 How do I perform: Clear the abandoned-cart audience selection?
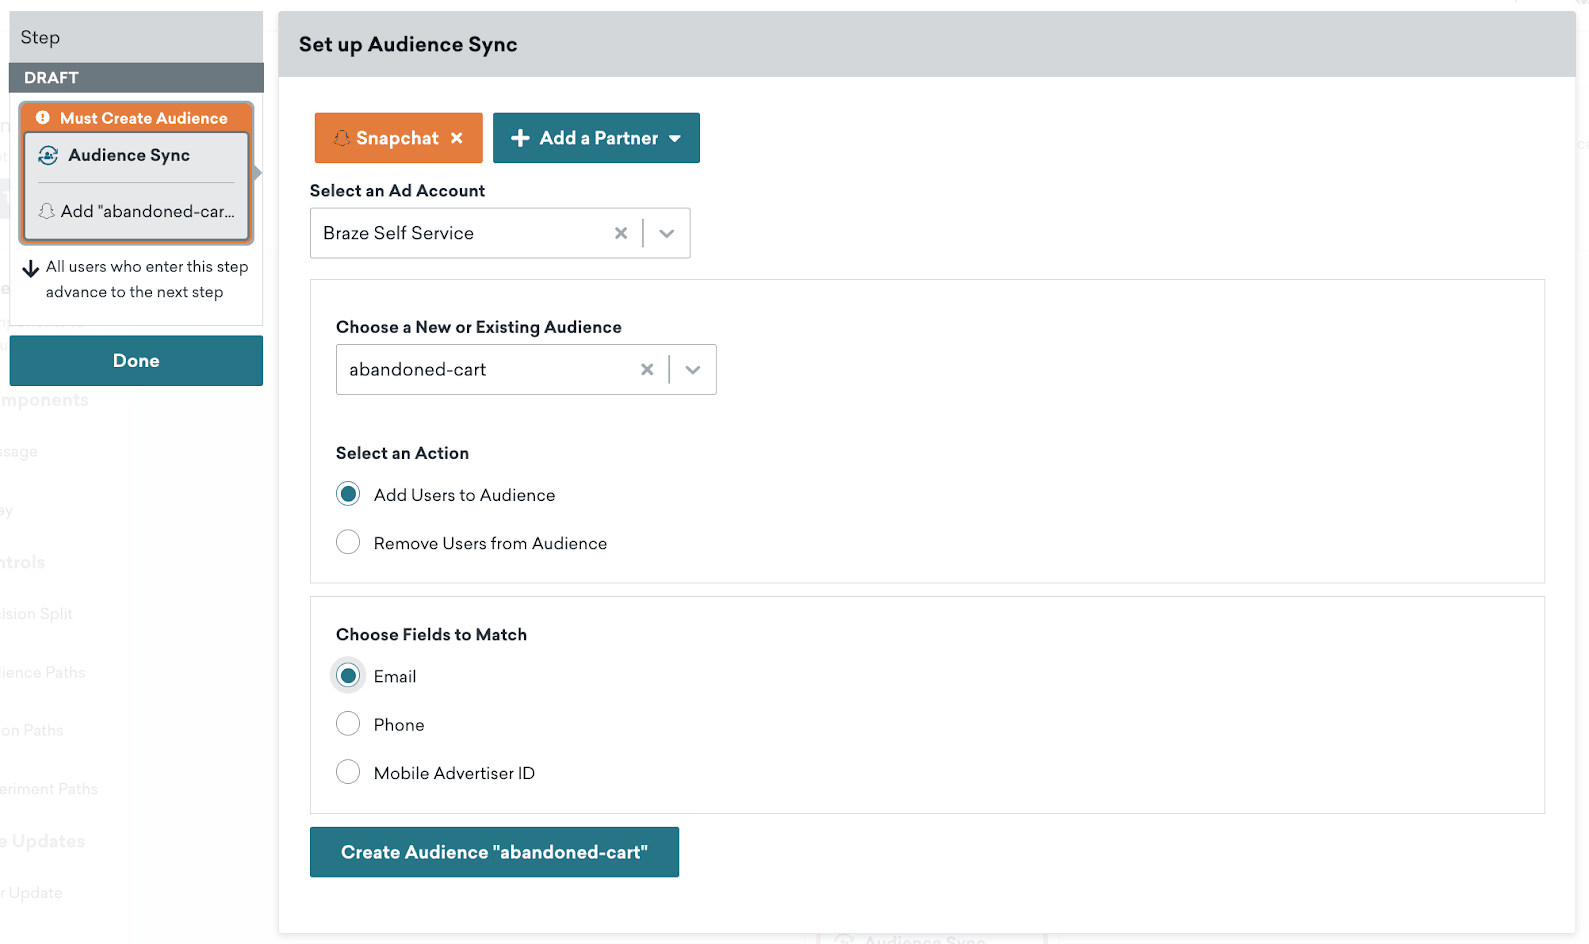coord(647,370)
